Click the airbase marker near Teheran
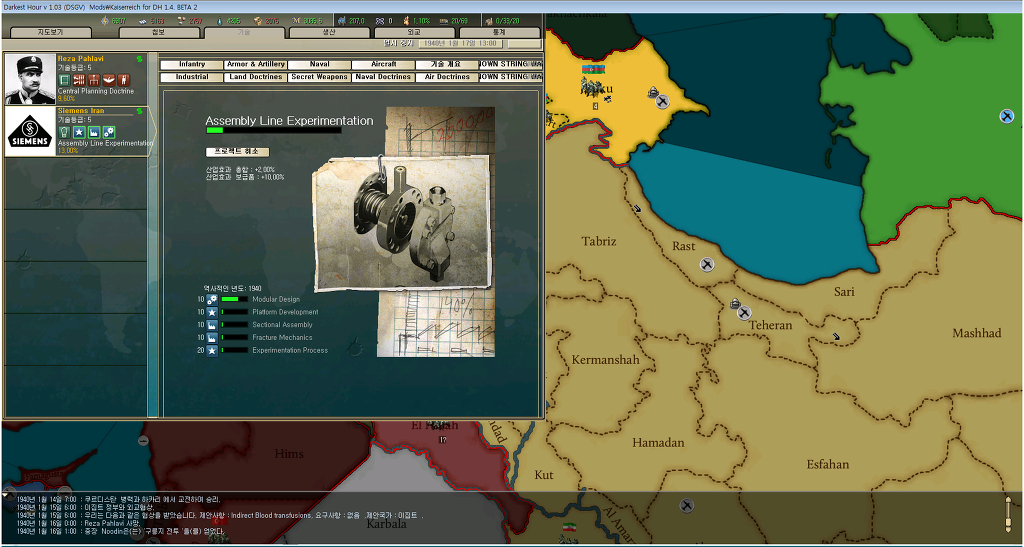 click(744, 313)
